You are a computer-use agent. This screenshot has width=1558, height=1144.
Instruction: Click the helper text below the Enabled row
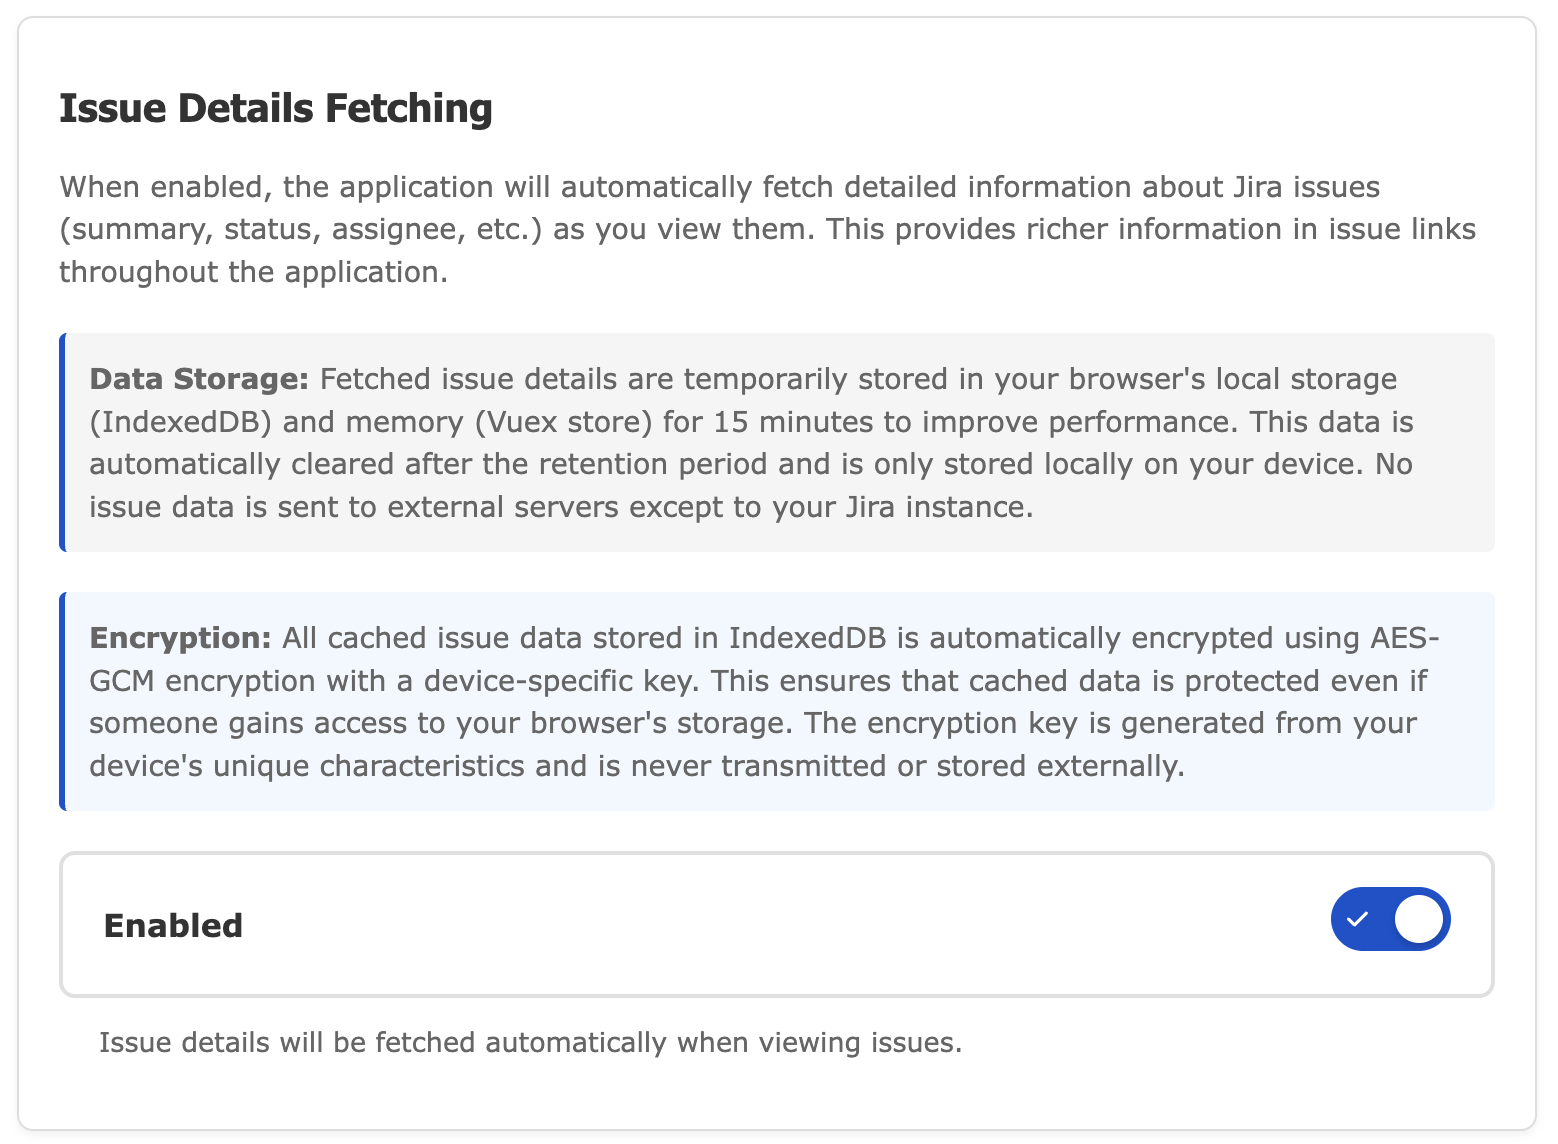530,1043
